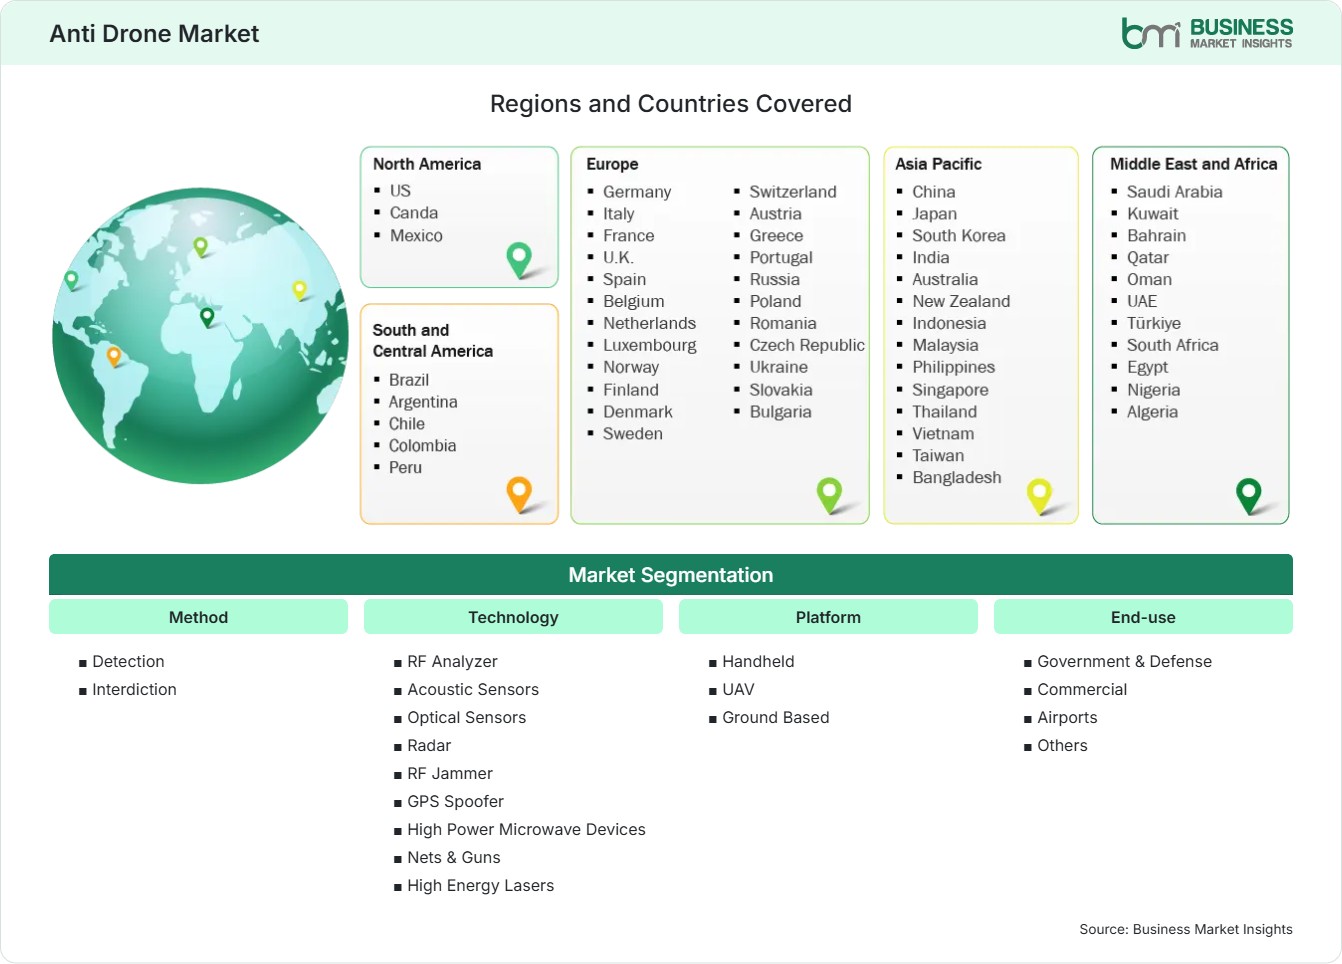Click Bangladesh in Asia Pacific list
This screenshot has width=1342, height=964.
point(957,478)
